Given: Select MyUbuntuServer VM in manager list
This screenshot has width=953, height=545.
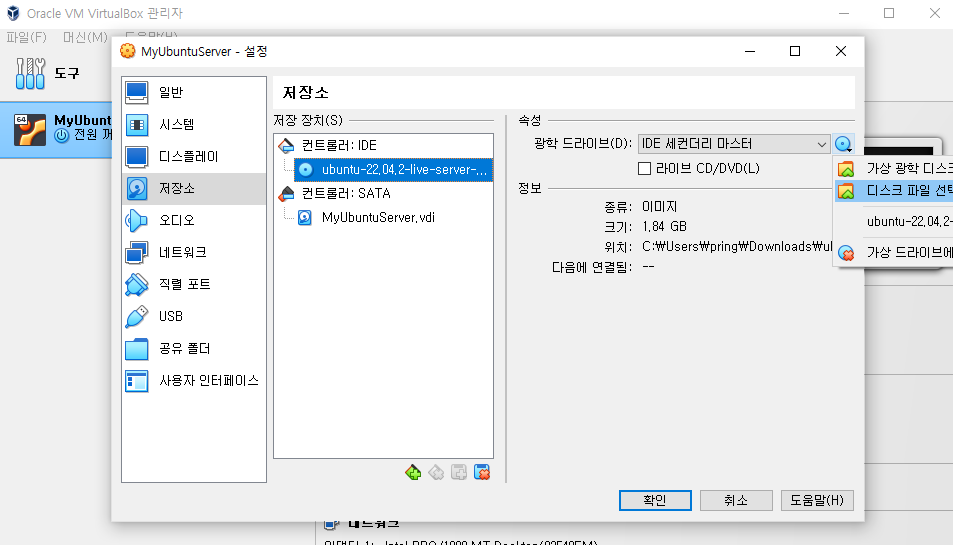Looking at the screenshot, I should [x=56, y=129].
